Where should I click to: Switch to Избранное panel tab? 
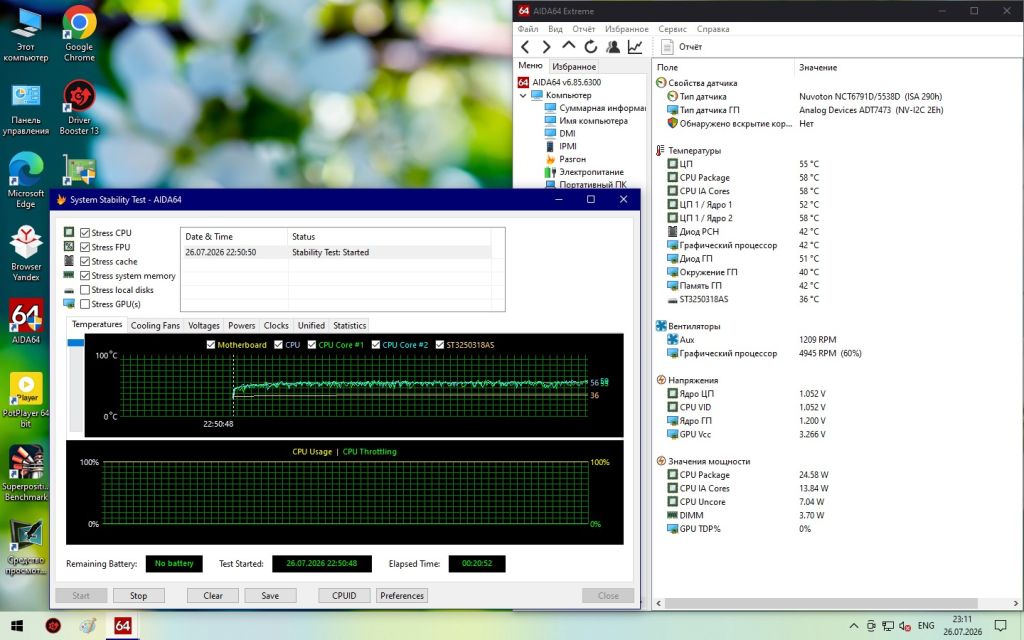tap(573, 67)
